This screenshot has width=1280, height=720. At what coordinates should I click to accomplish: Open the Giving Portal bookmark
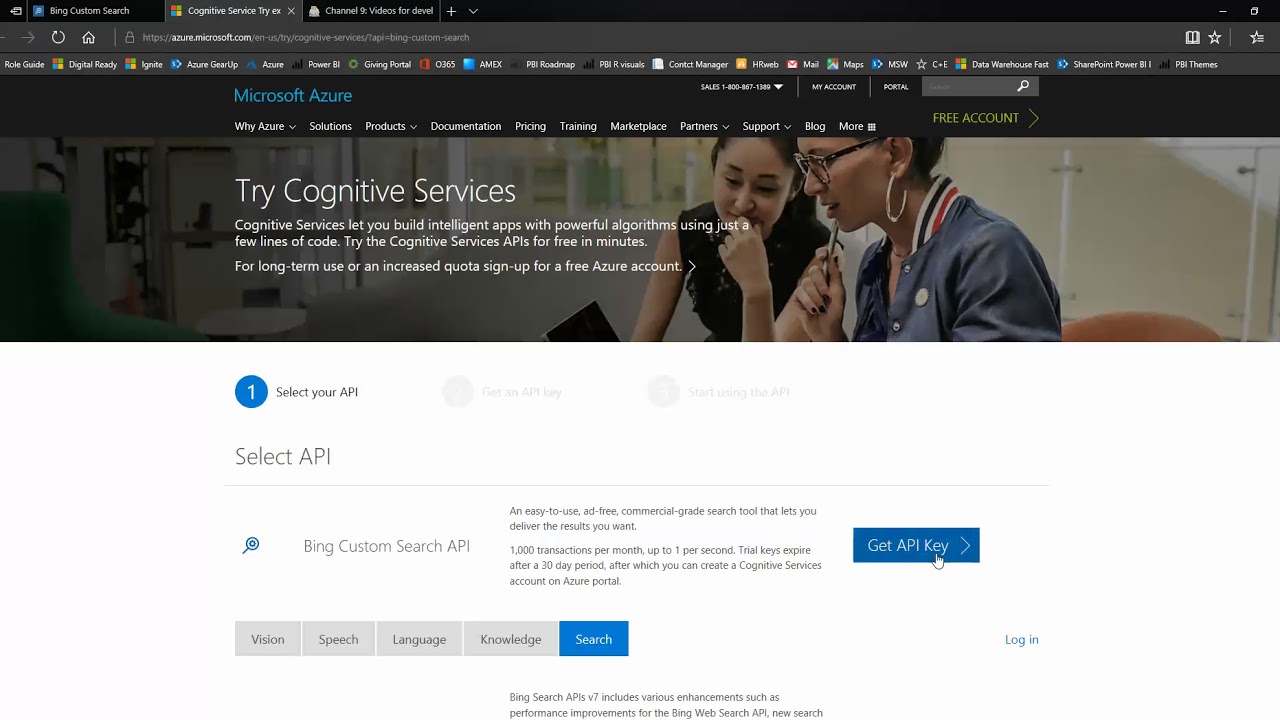tap(380, 64)
